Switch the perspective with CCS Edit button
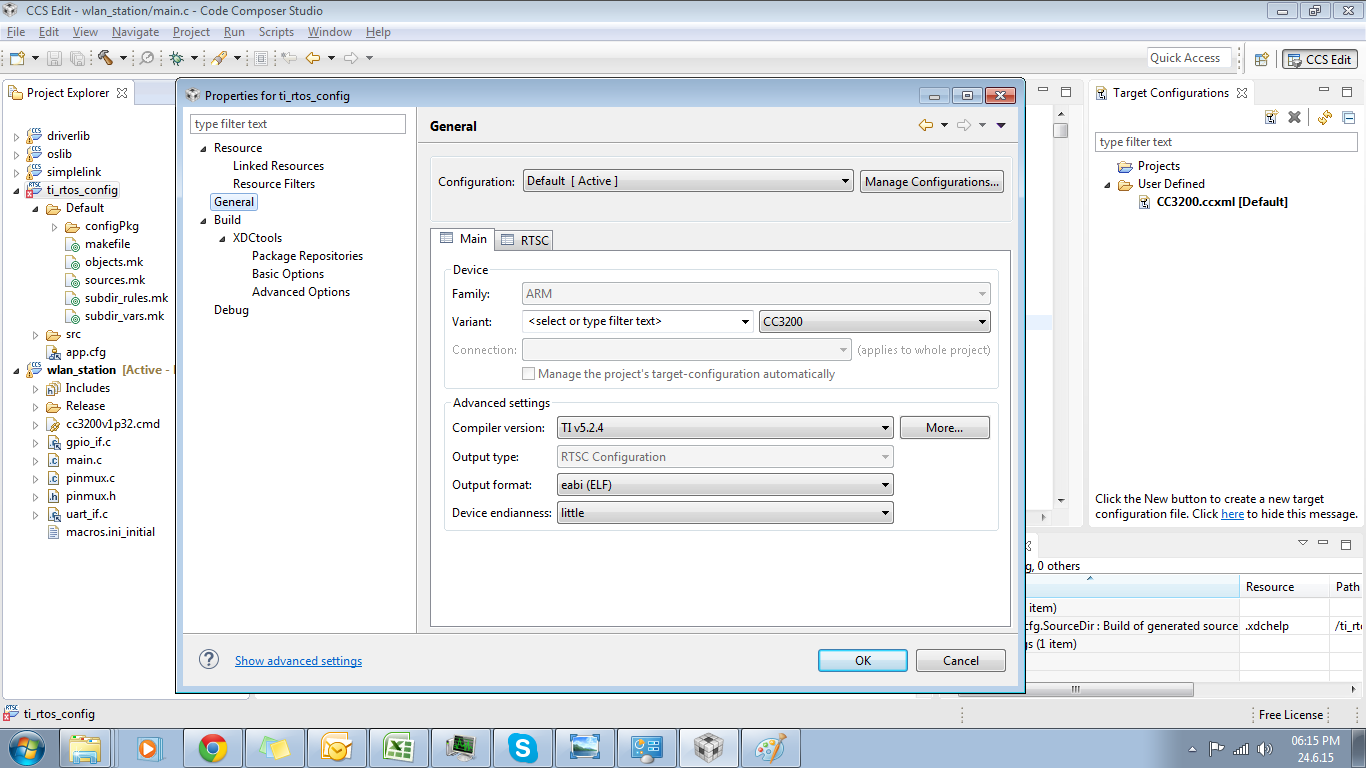 (x=1319, y=59)
